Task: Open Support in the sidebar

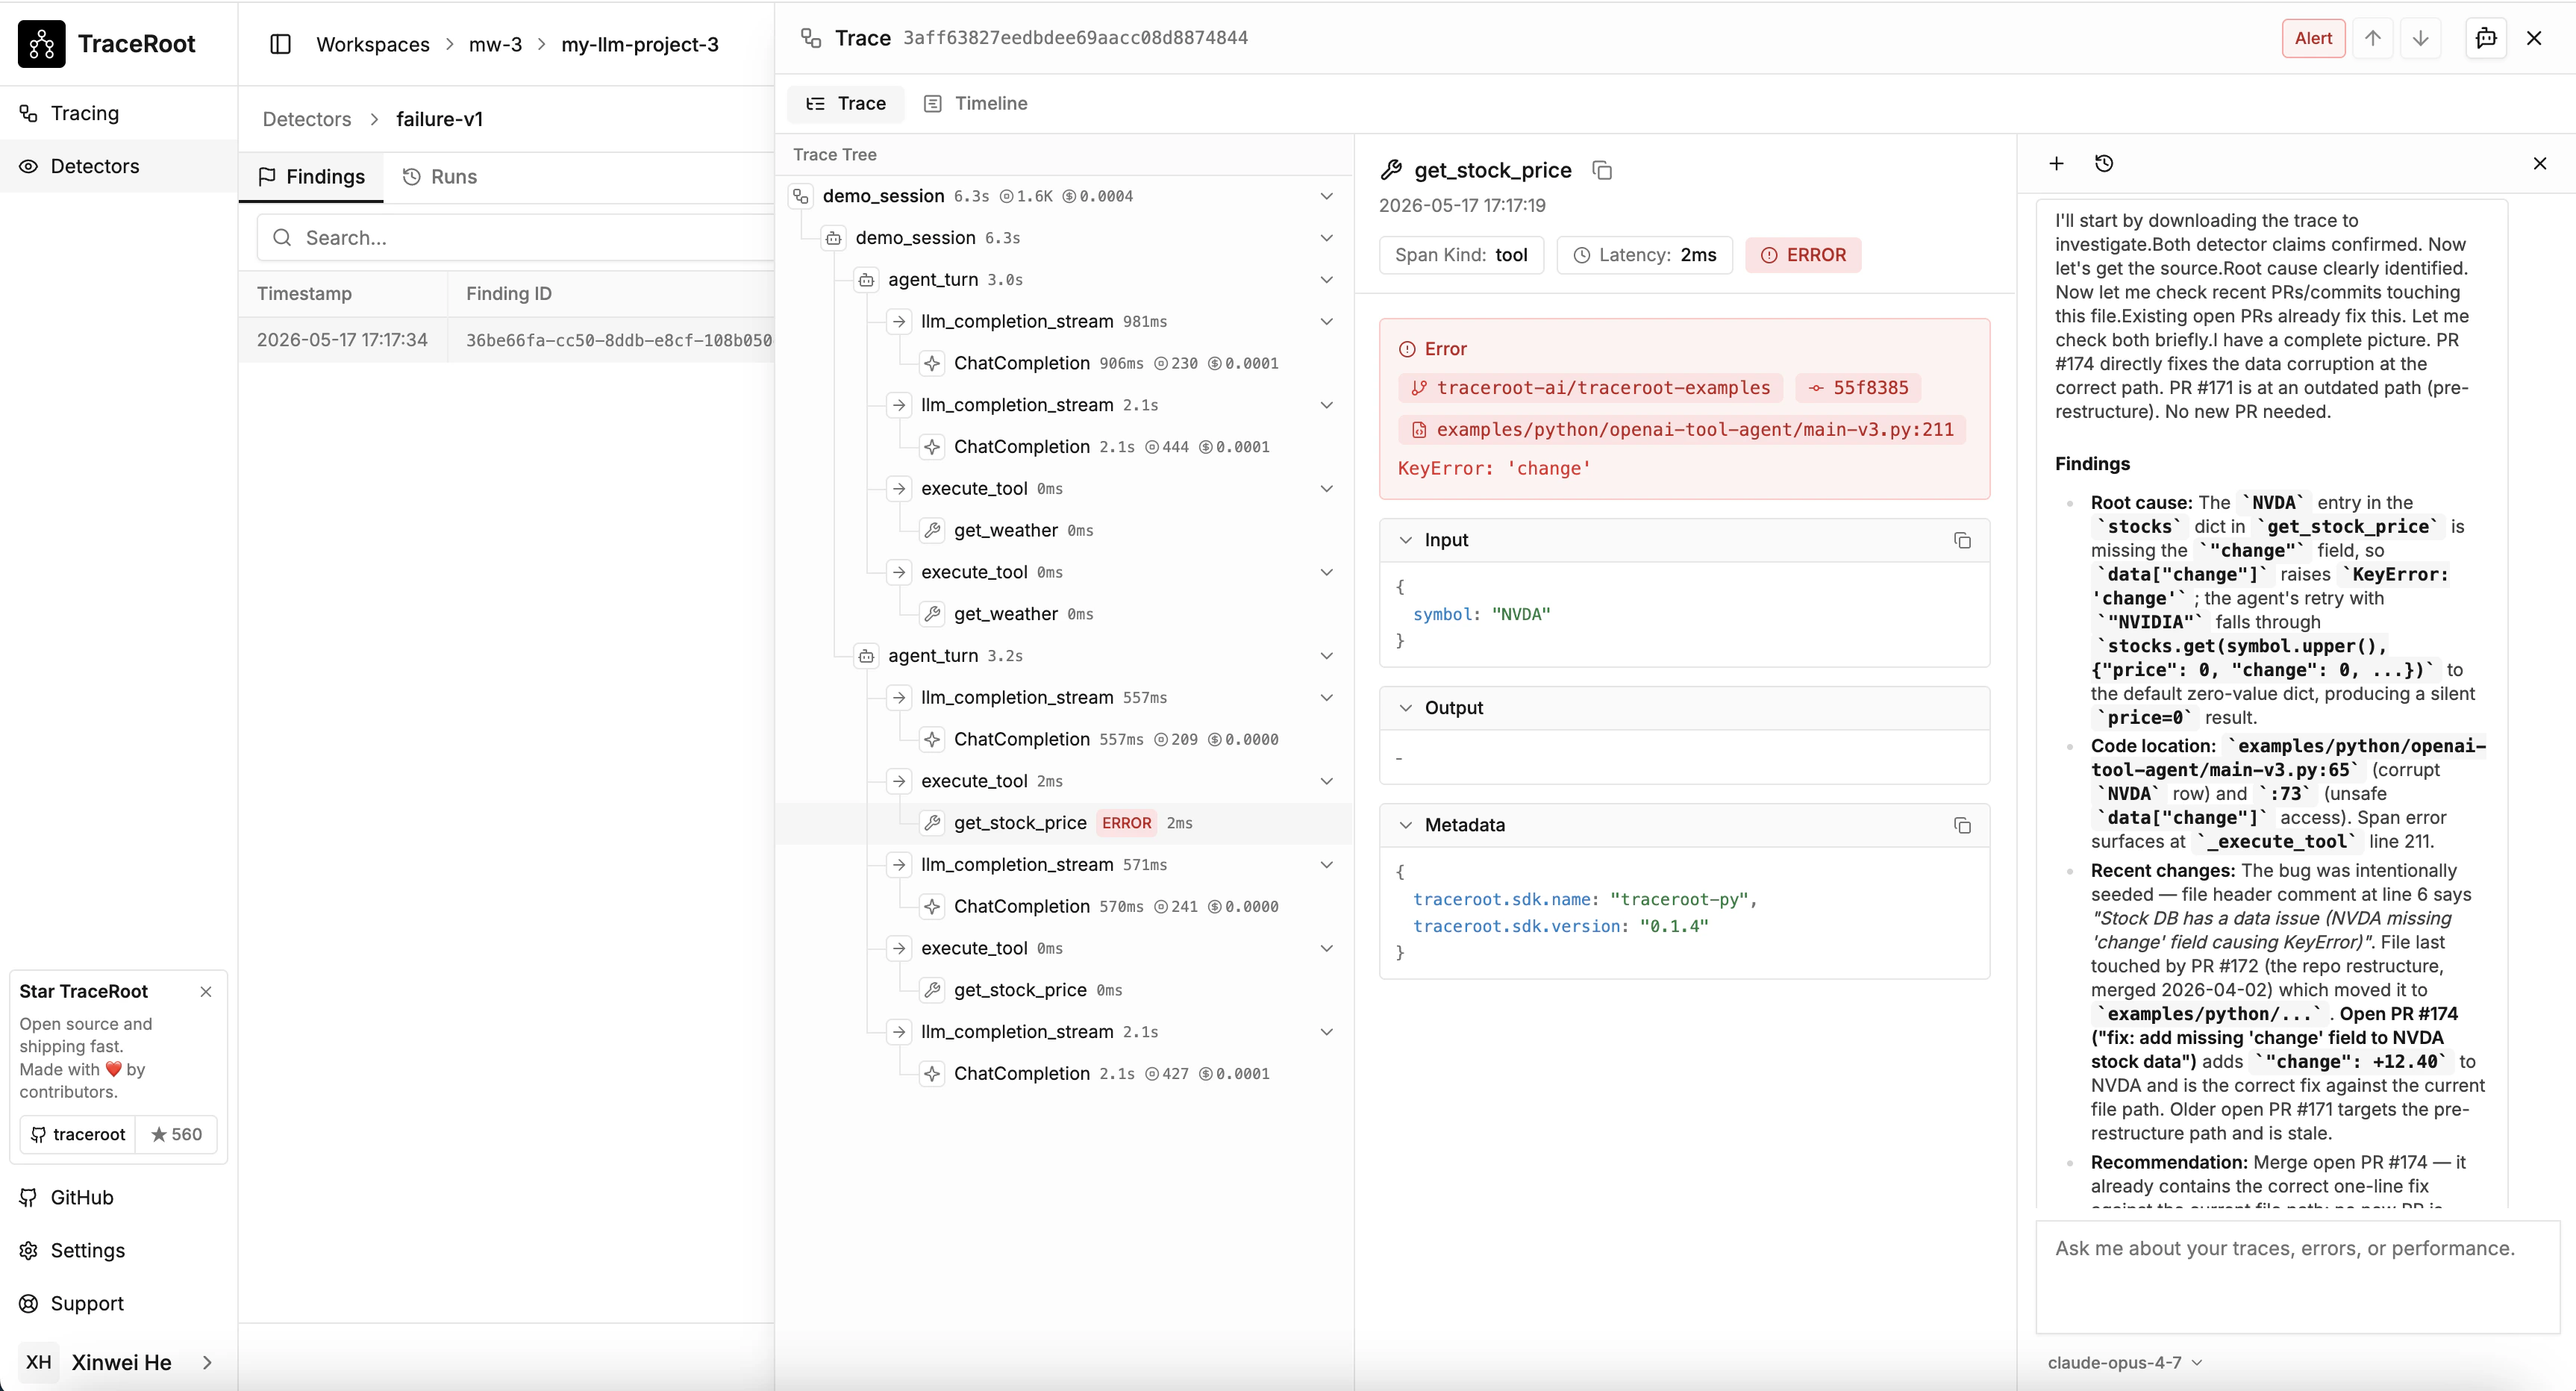Action: tap(119, 1303)
